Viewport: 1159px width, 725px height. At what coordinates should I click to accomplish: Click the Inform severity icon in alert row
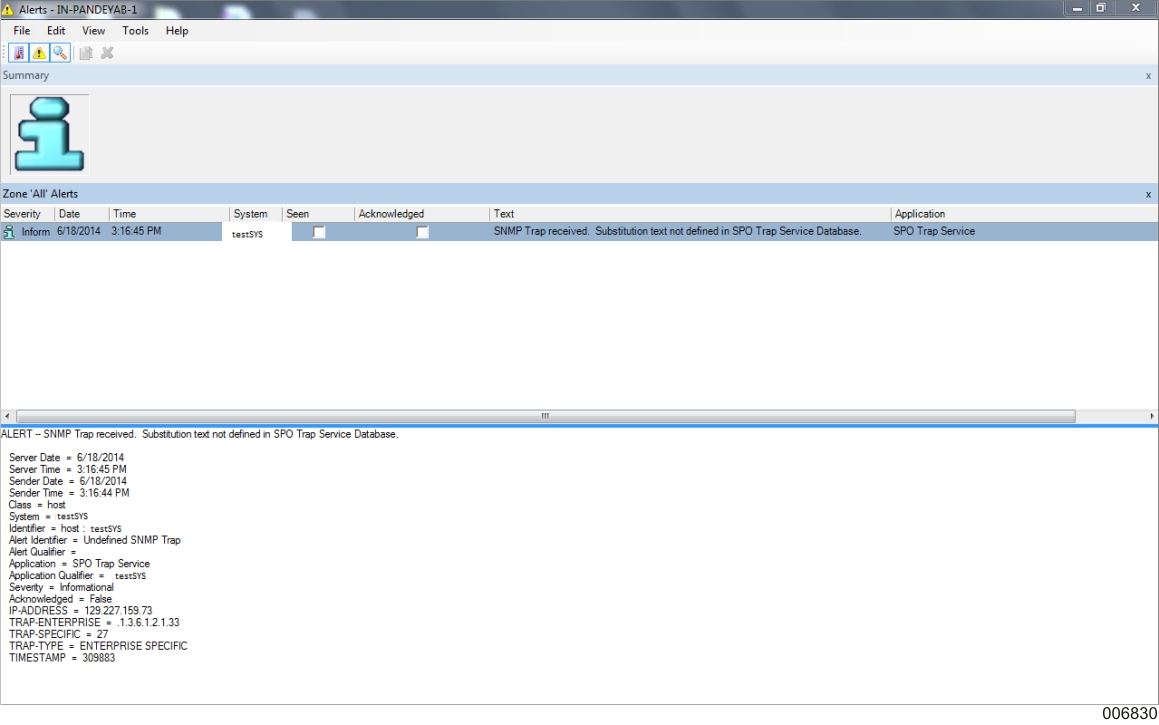pos(9,232)
